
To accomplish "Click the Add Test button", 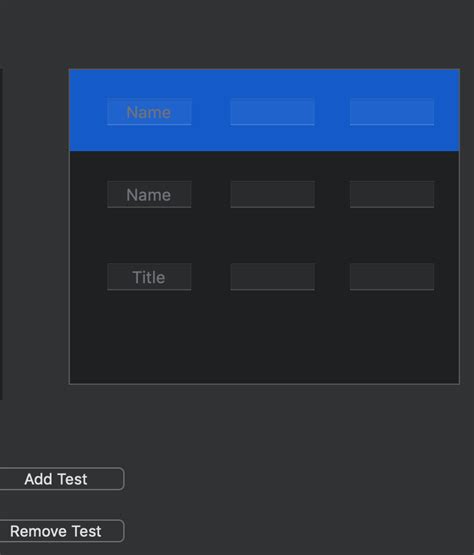I will tap(62, 479).
